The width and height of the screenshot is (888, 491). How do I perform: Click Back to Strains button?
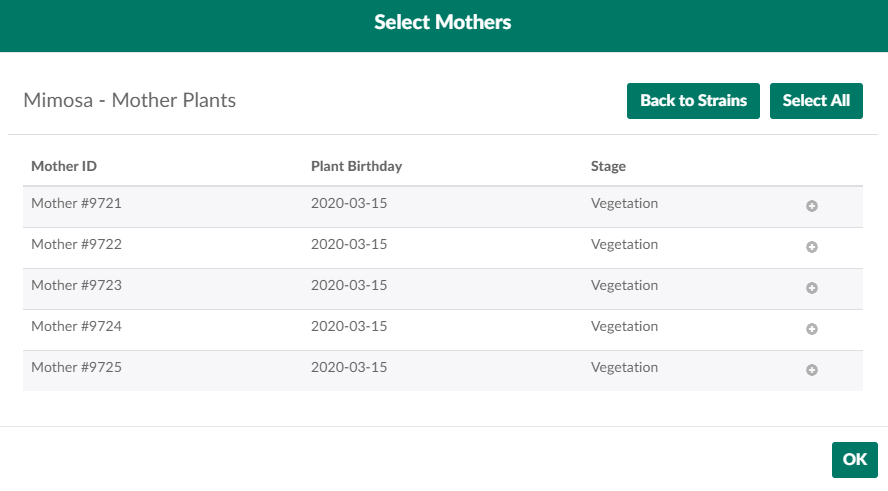tap(693, 101)
